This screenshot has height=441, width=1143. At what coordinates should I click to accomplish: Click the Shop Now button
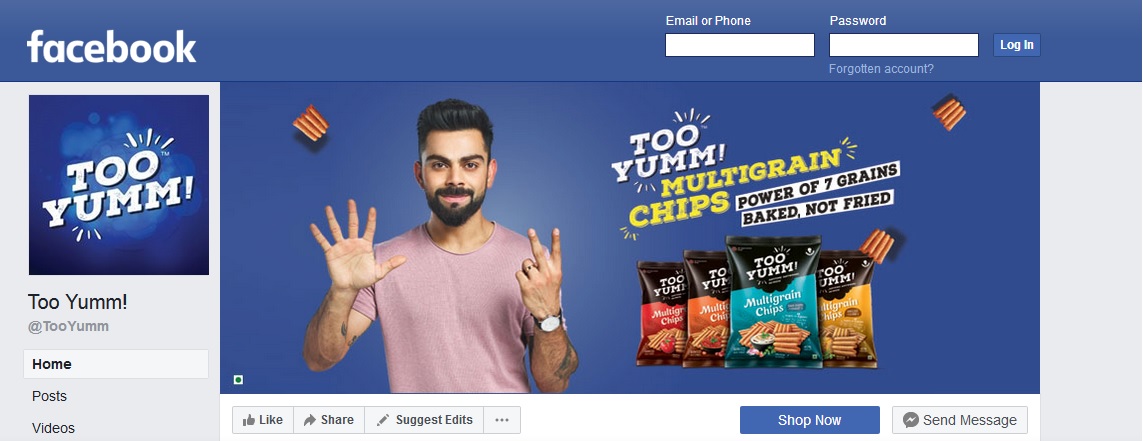click(810, 420)
